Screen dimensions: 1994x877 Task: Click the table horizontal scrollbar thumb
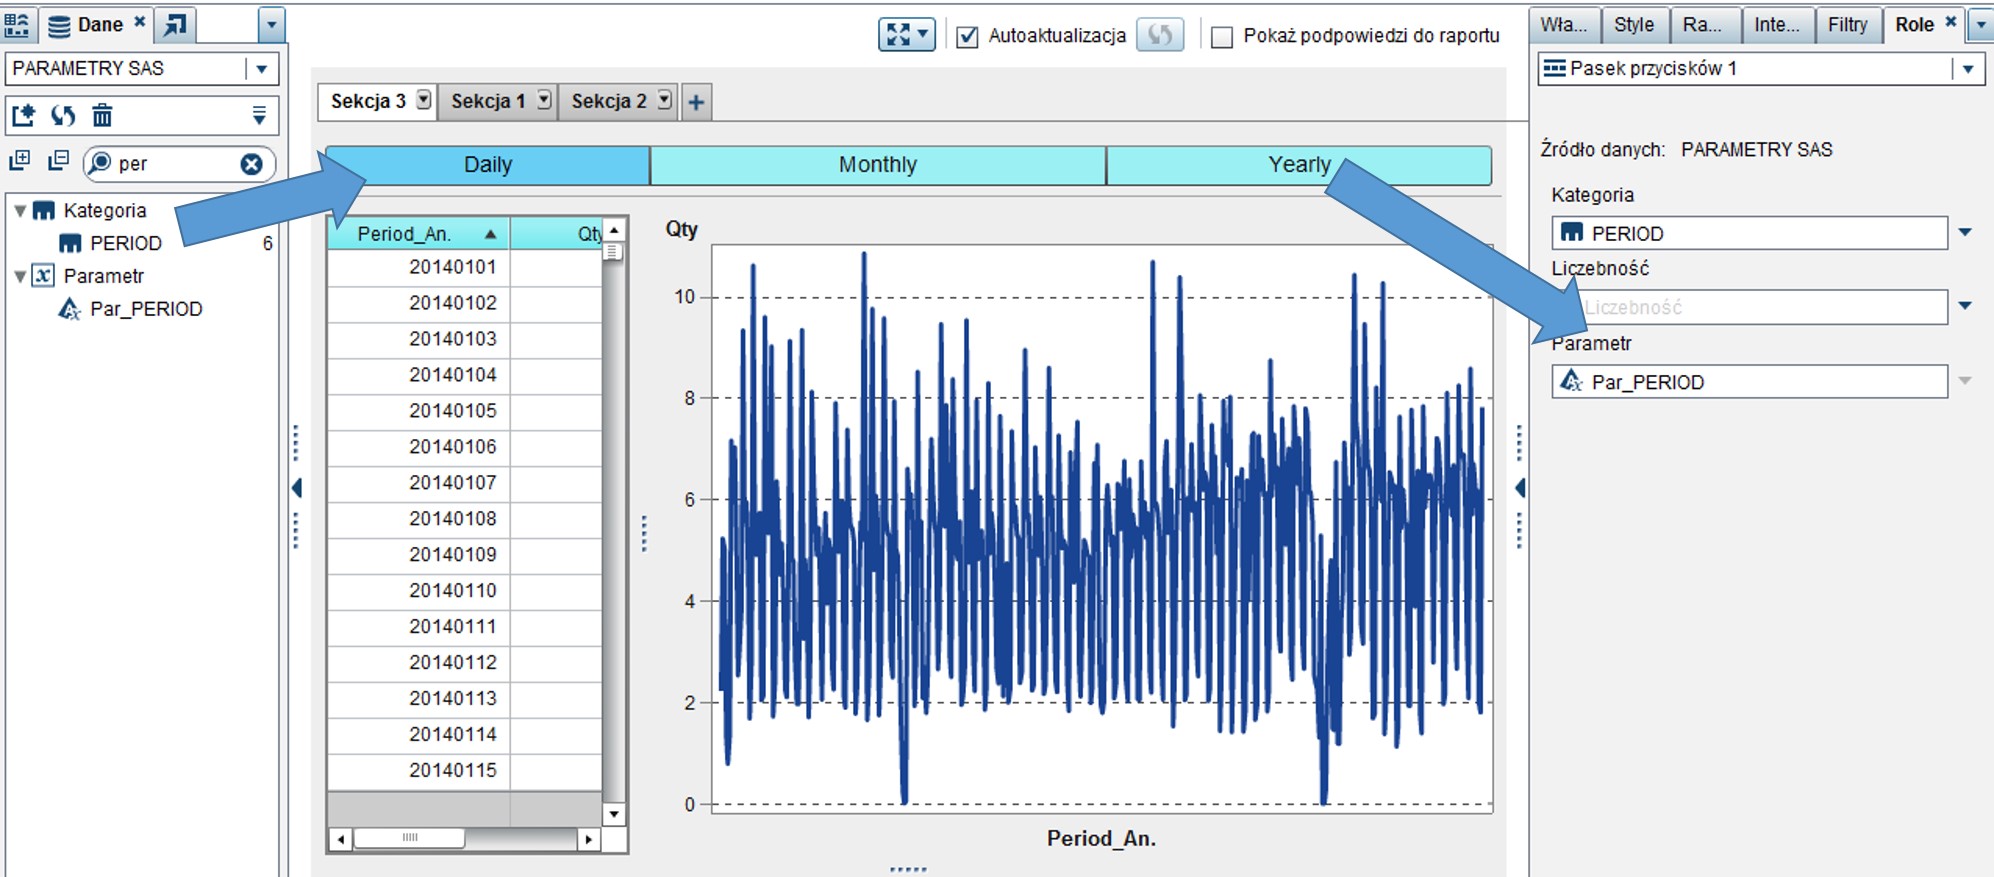tap(409, 838)
